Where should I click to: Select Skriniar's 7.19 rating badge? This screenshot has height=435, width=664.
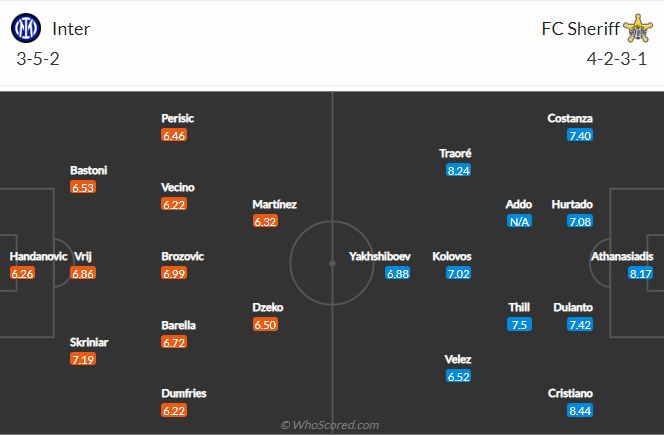[83, 359]
